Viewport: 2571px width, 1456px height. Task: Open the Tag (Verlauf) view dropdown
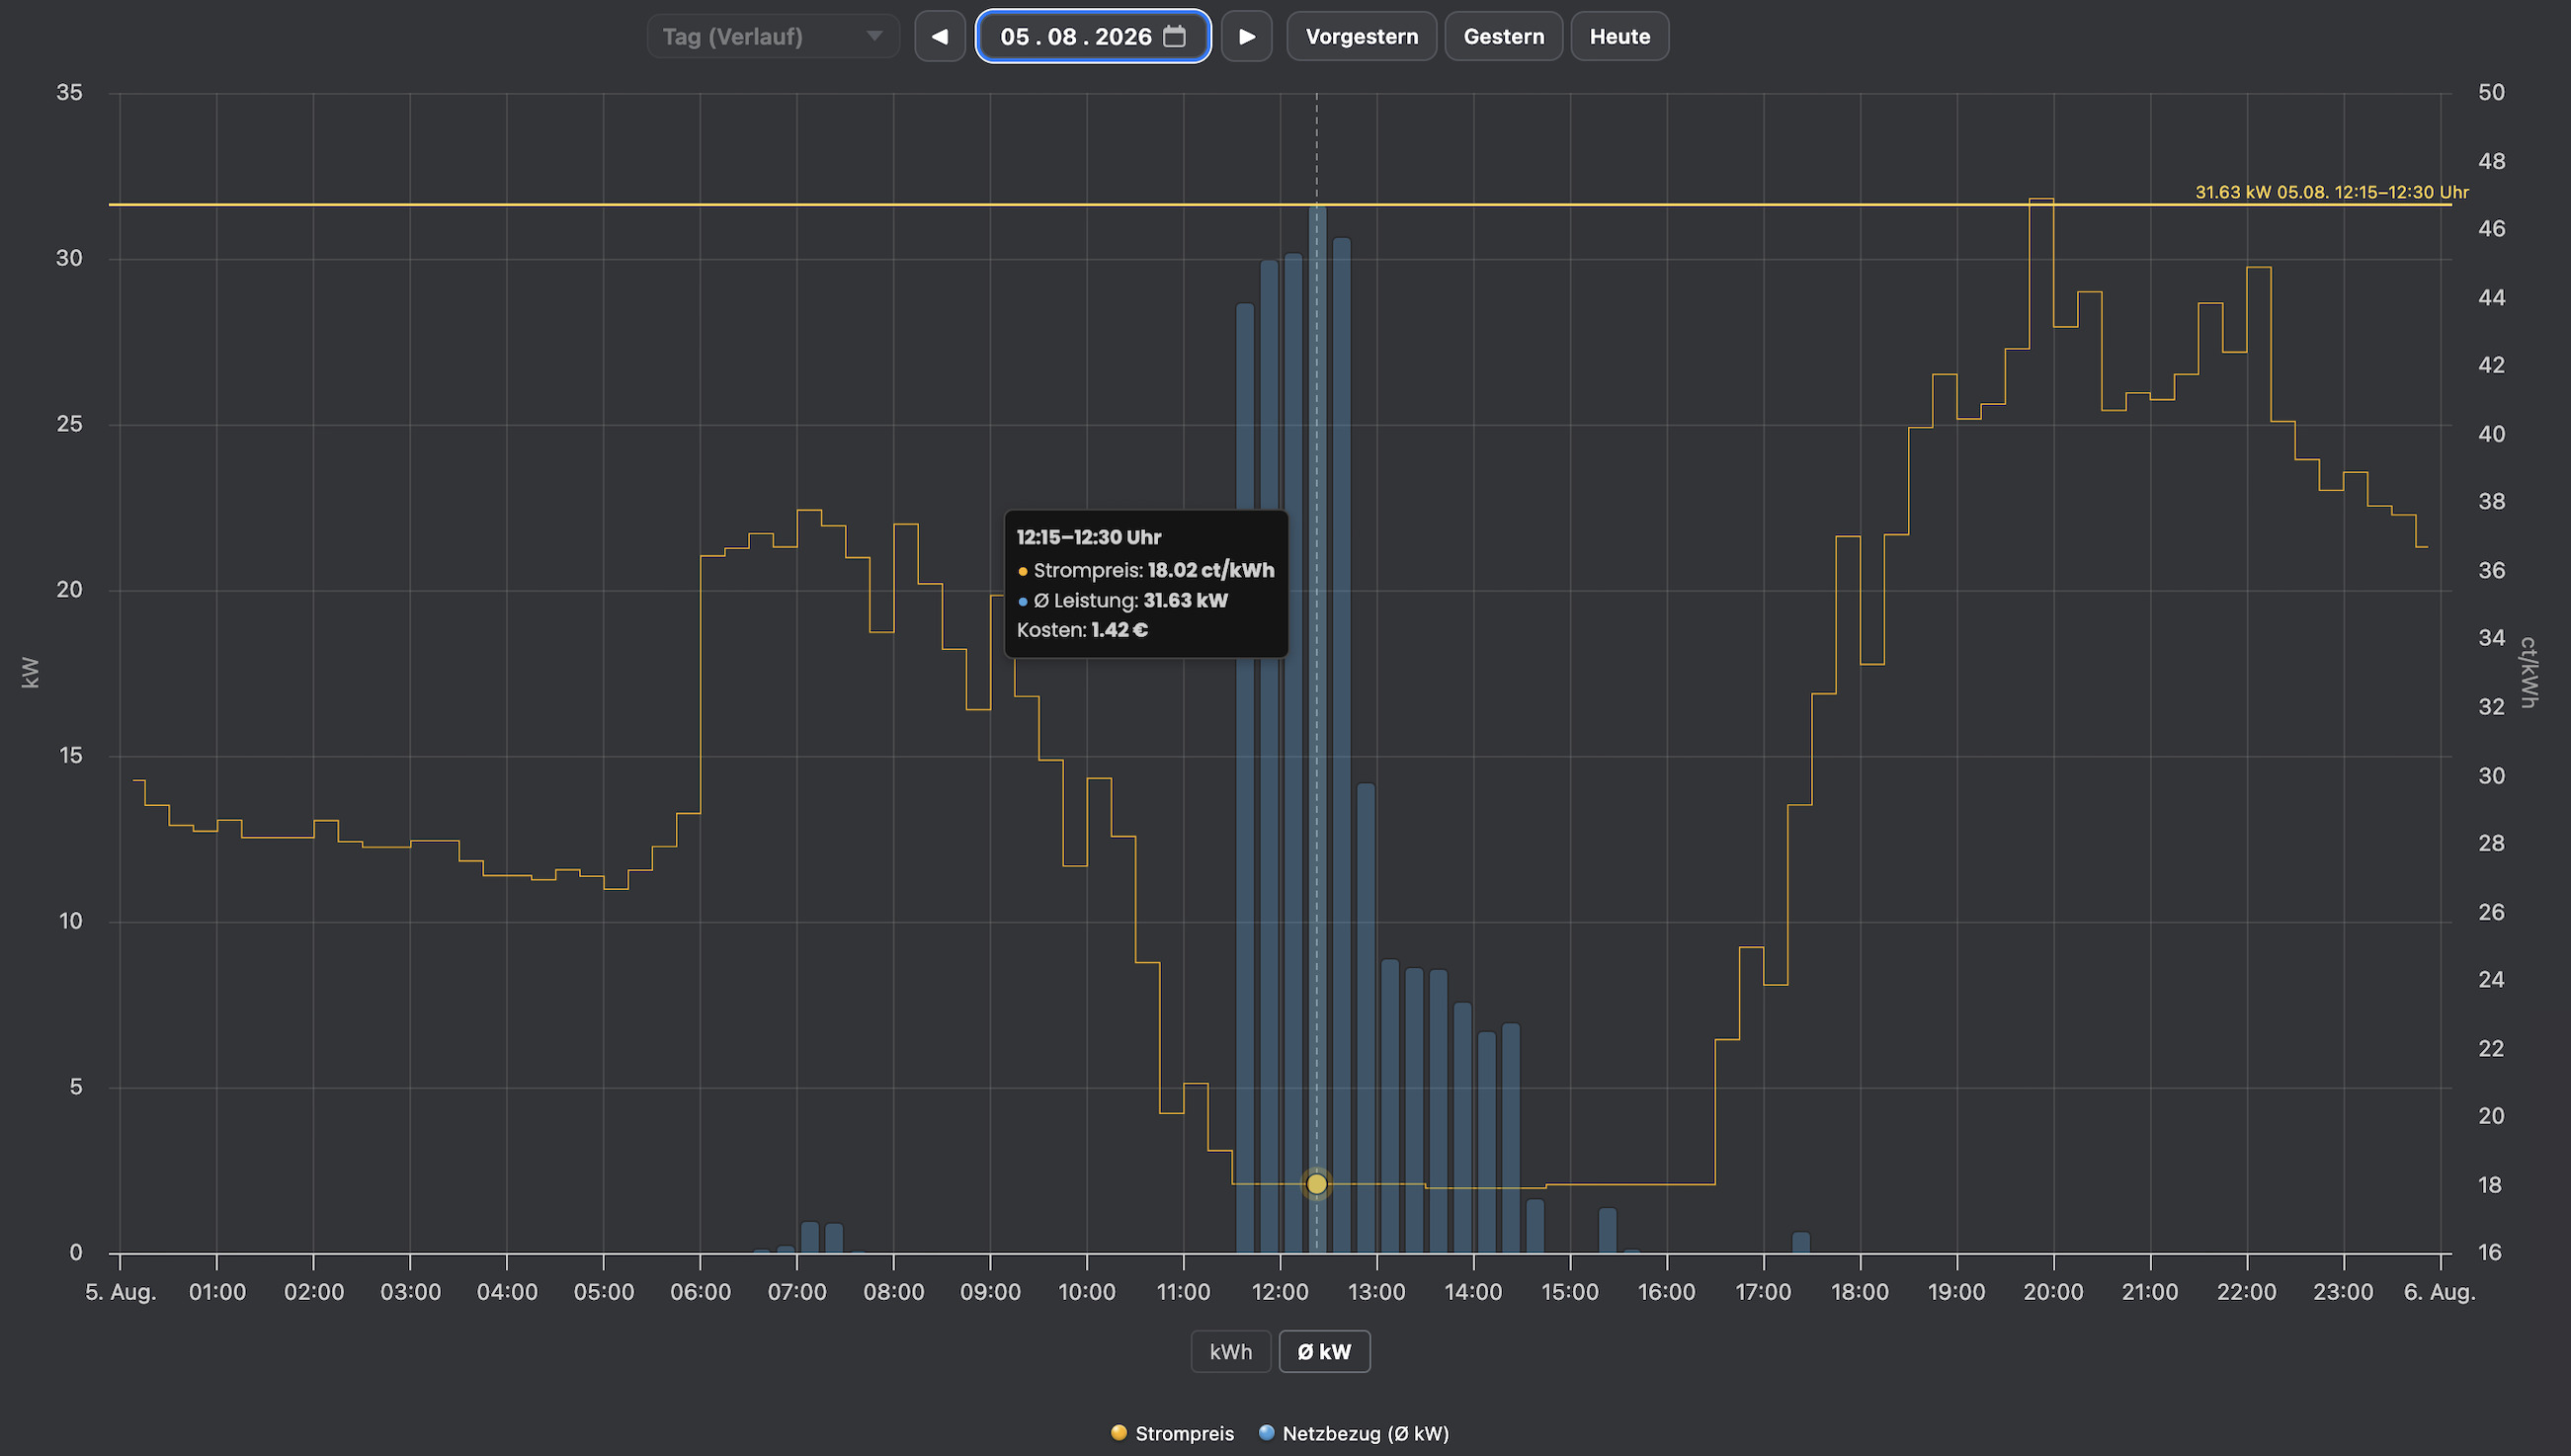(x=773, y=37)
